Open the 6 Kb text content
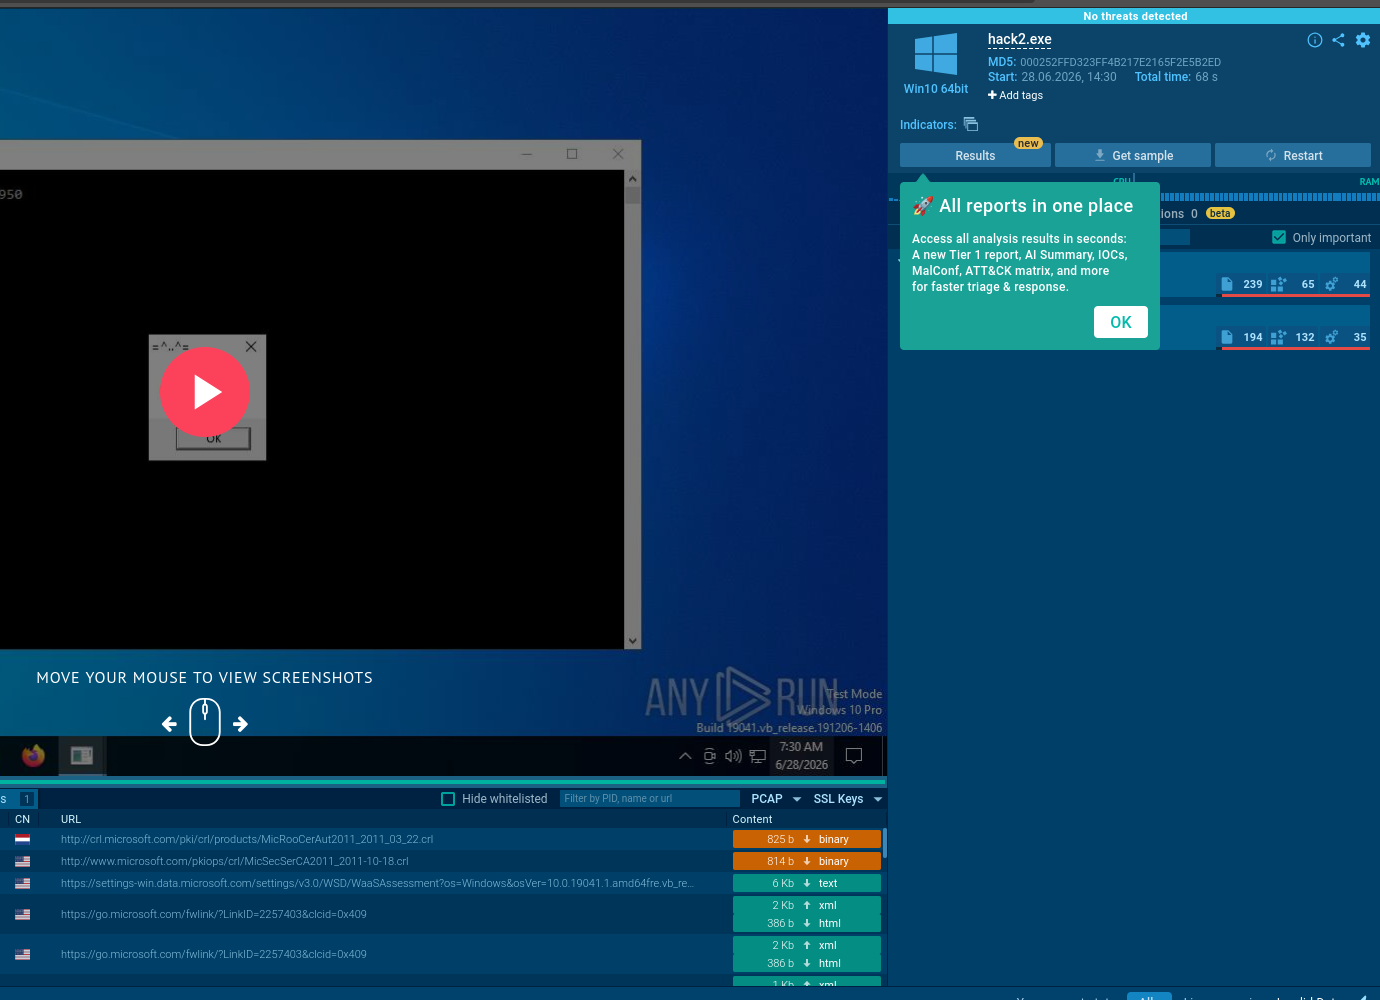The image size is (1380, 1000). 807,883
